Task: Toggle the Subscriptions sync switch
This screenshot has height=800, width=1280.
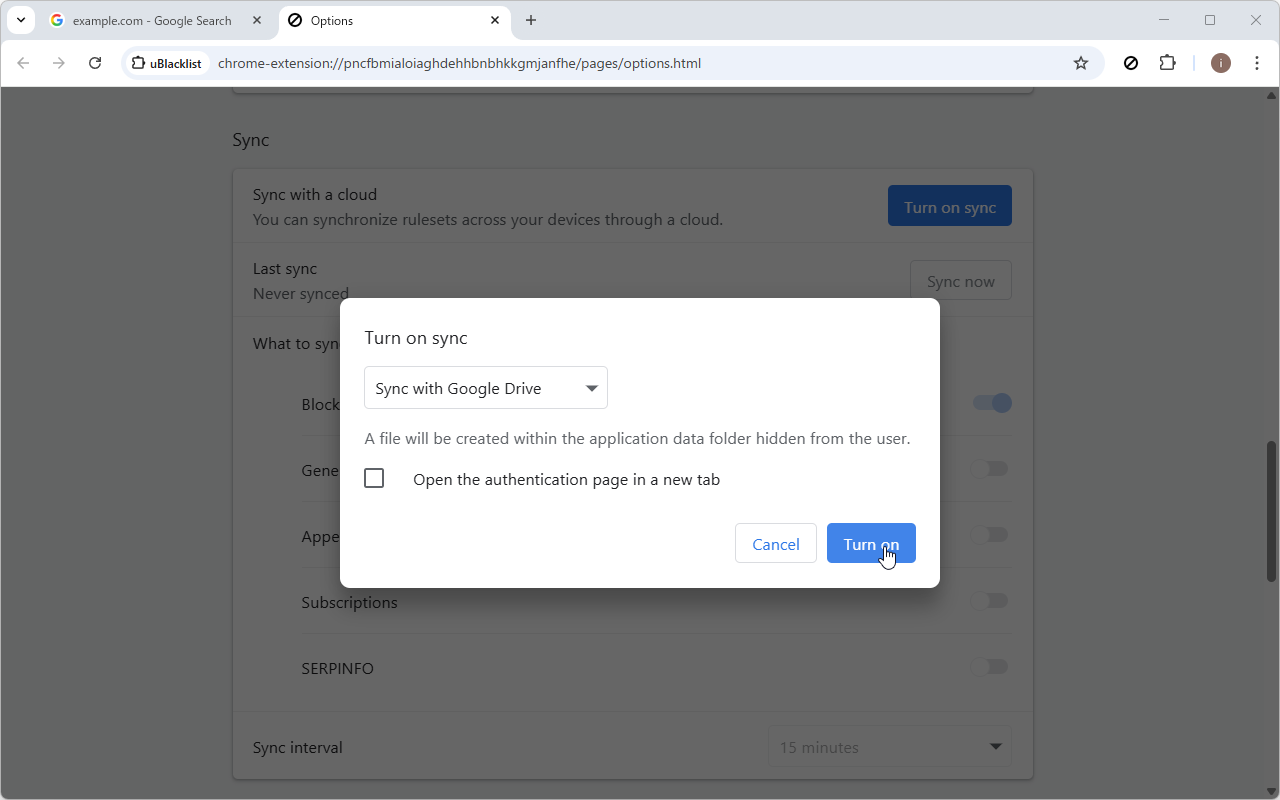Action: 989,601
